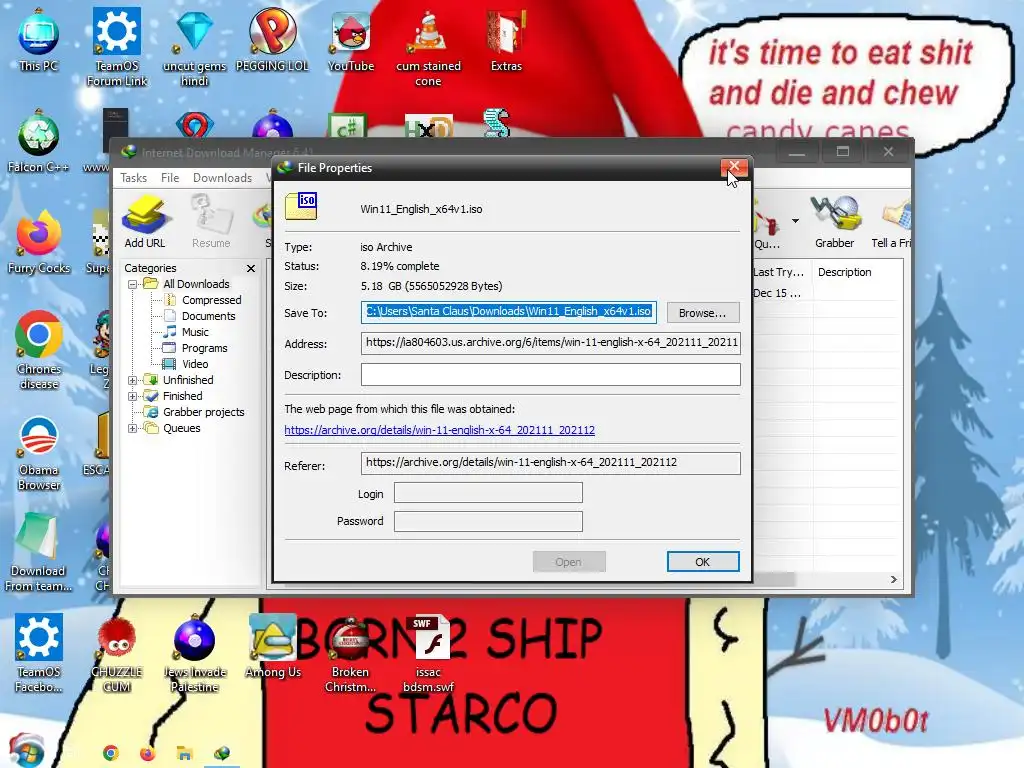The image size is (1024, 768).
Task: Select the Among Us desktop icon
Action: click(x=273, y=647)
